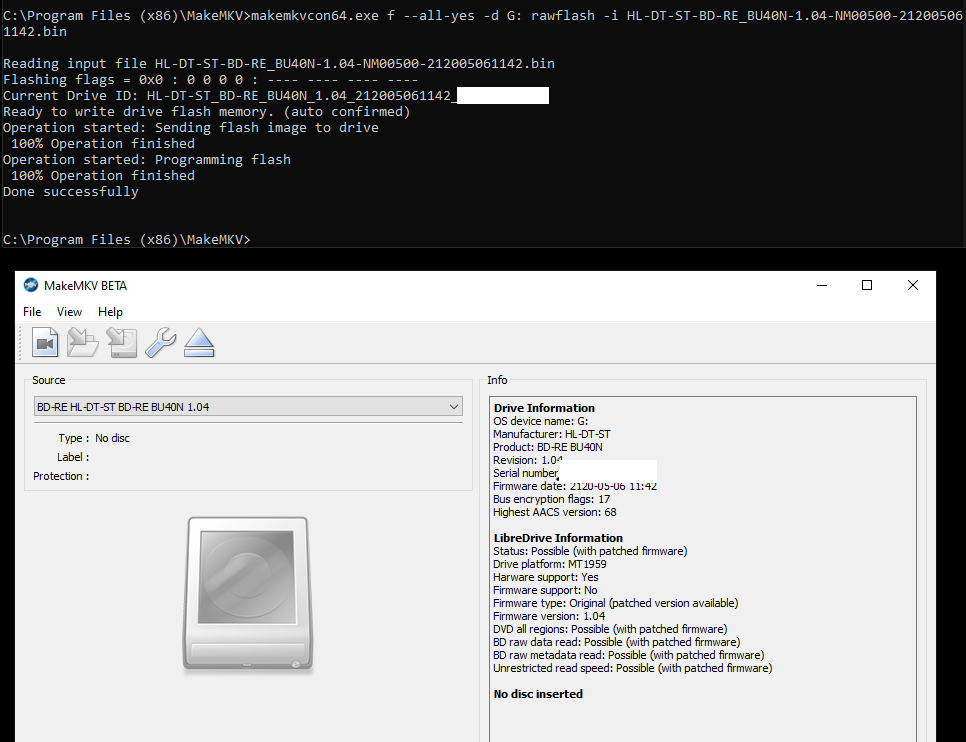
Task: Eject the disc using the triangle icon
Action: (x=199, y=343)
